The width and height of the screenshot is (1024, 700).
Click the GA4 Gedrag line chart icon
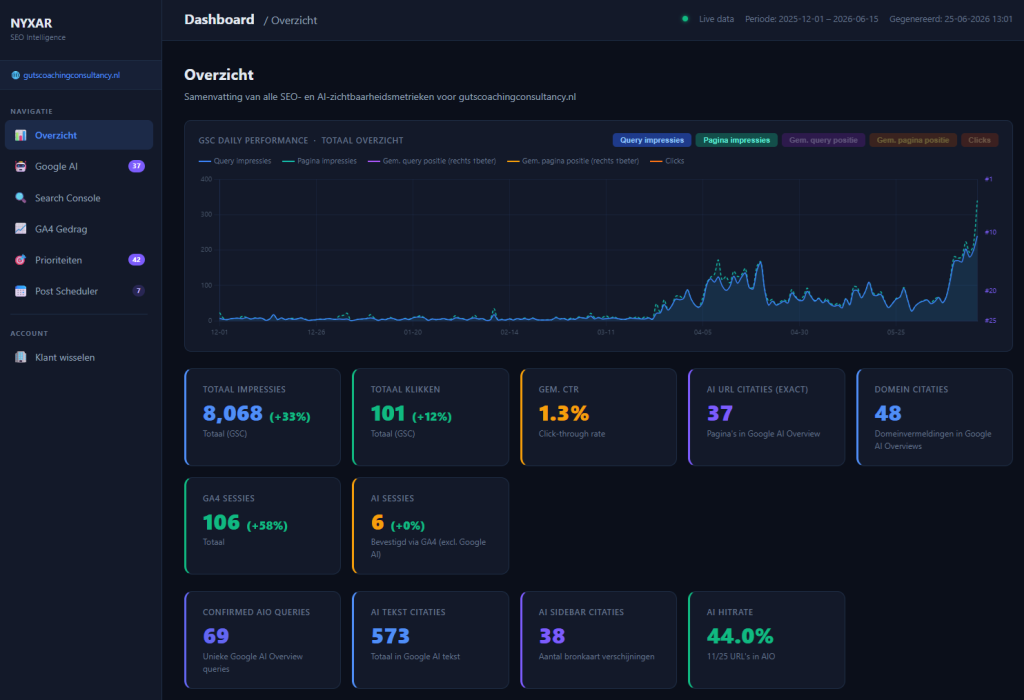[21, 229]
